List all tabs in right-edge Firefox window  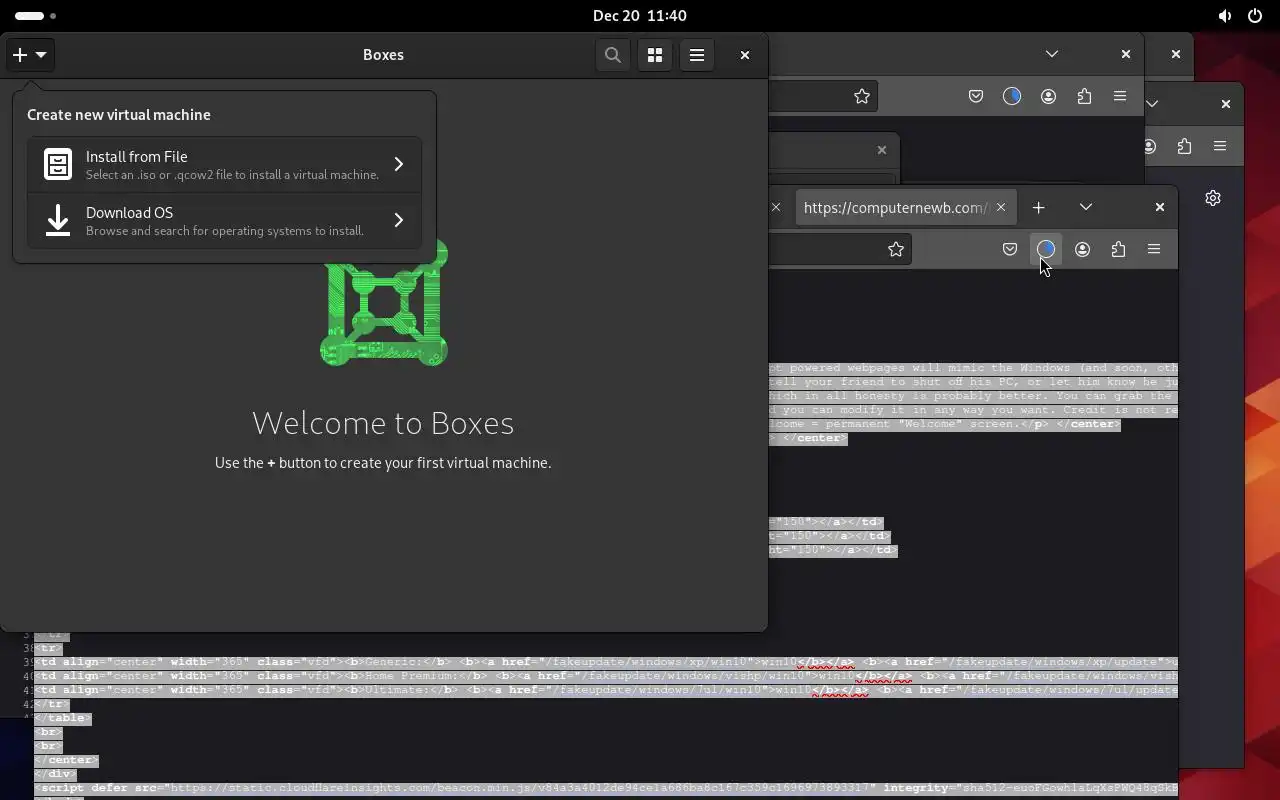(1152, 103)
